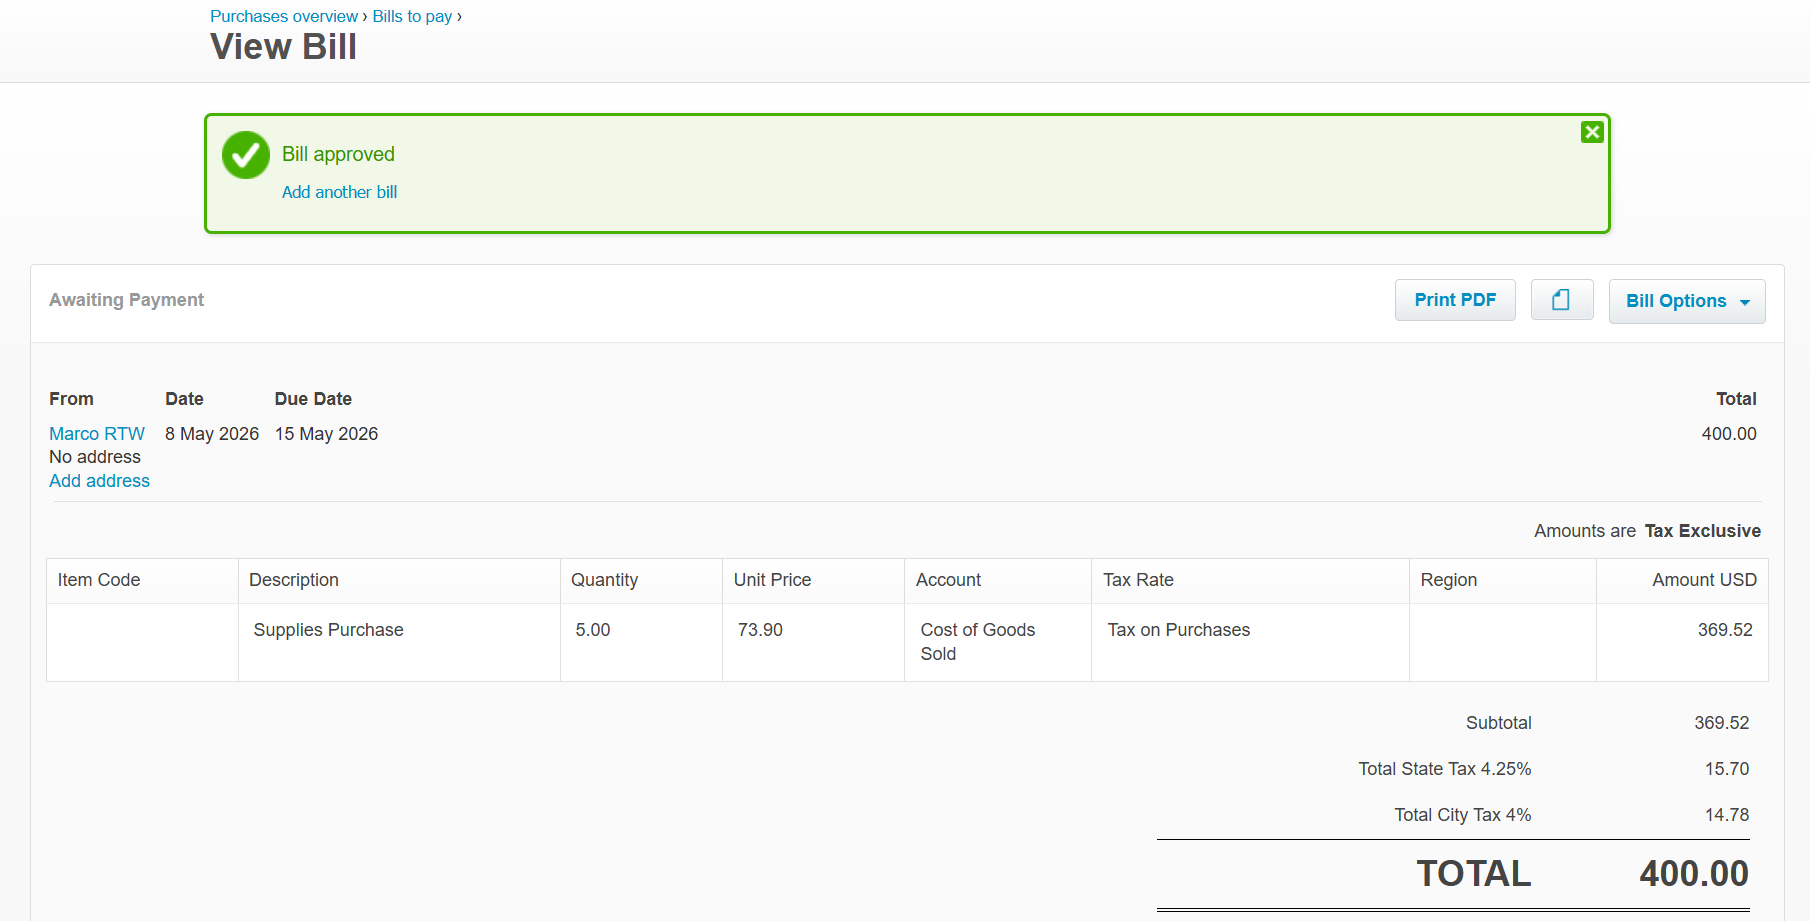Click the Unit Price value 73.90
The width and height of the screenshot is (1810, 921).
[x=760, y=630]
